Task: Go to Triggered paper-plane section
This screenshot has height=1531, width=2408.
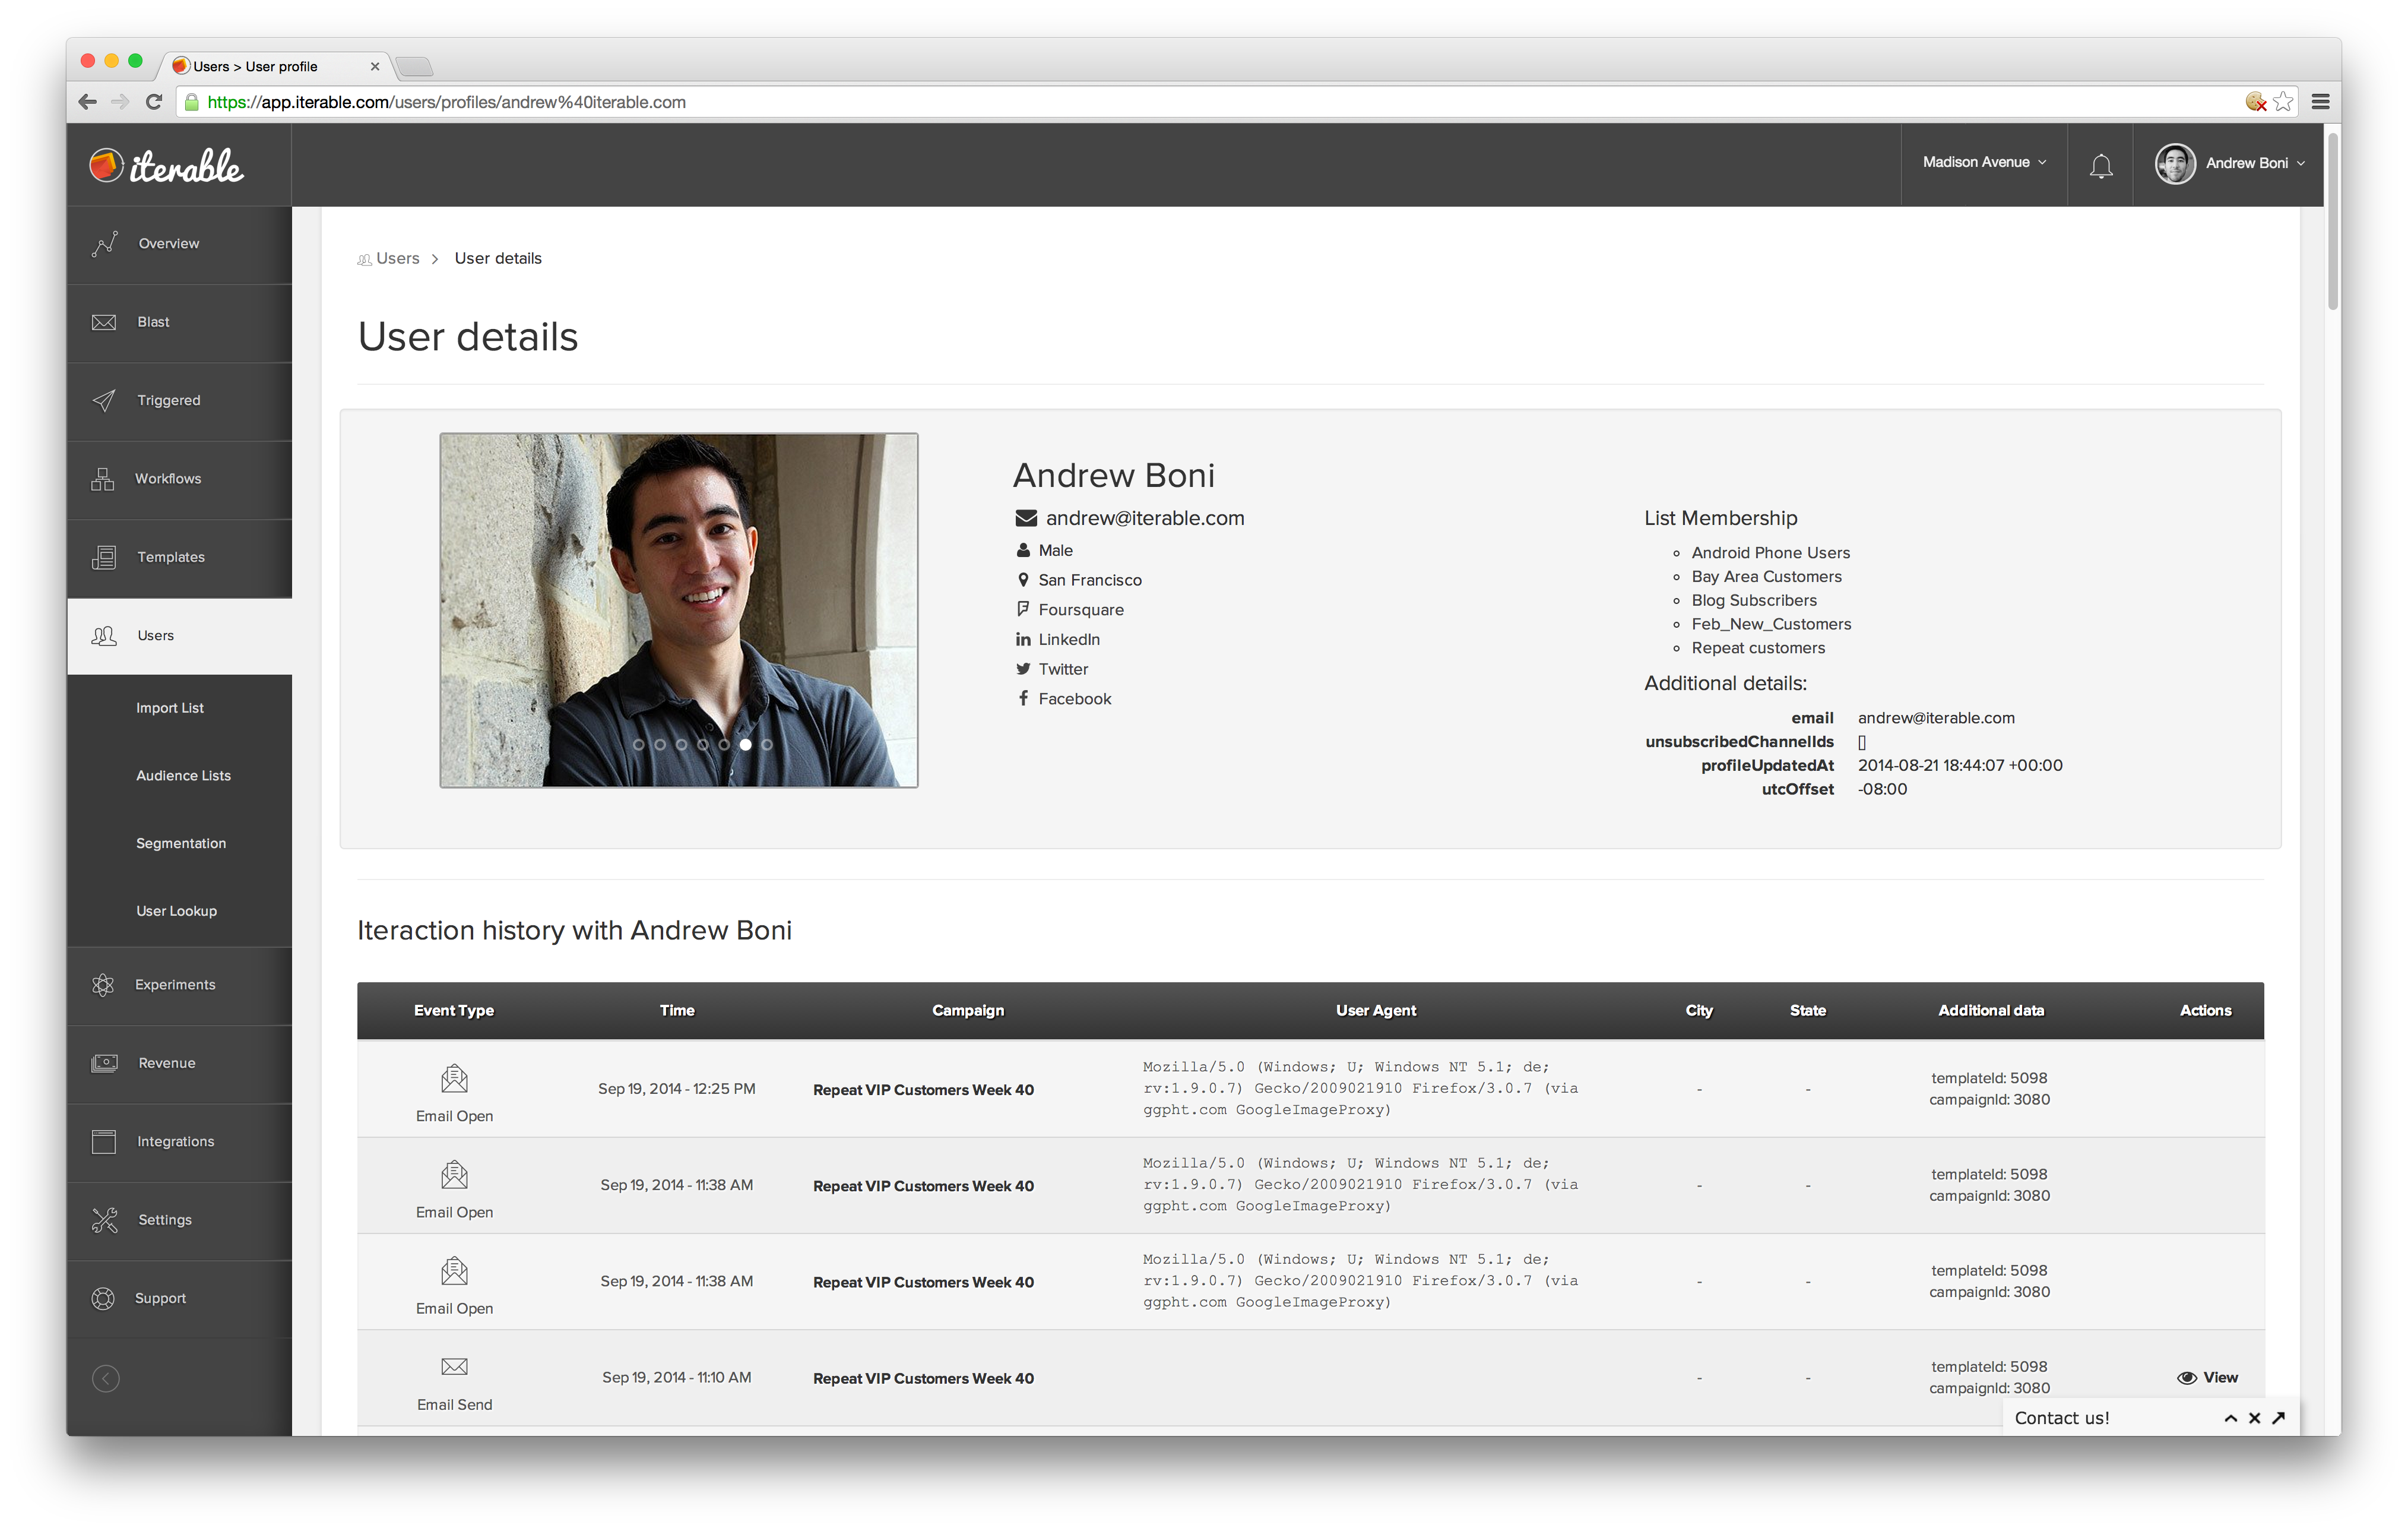Action: click(x=104, y=400)
